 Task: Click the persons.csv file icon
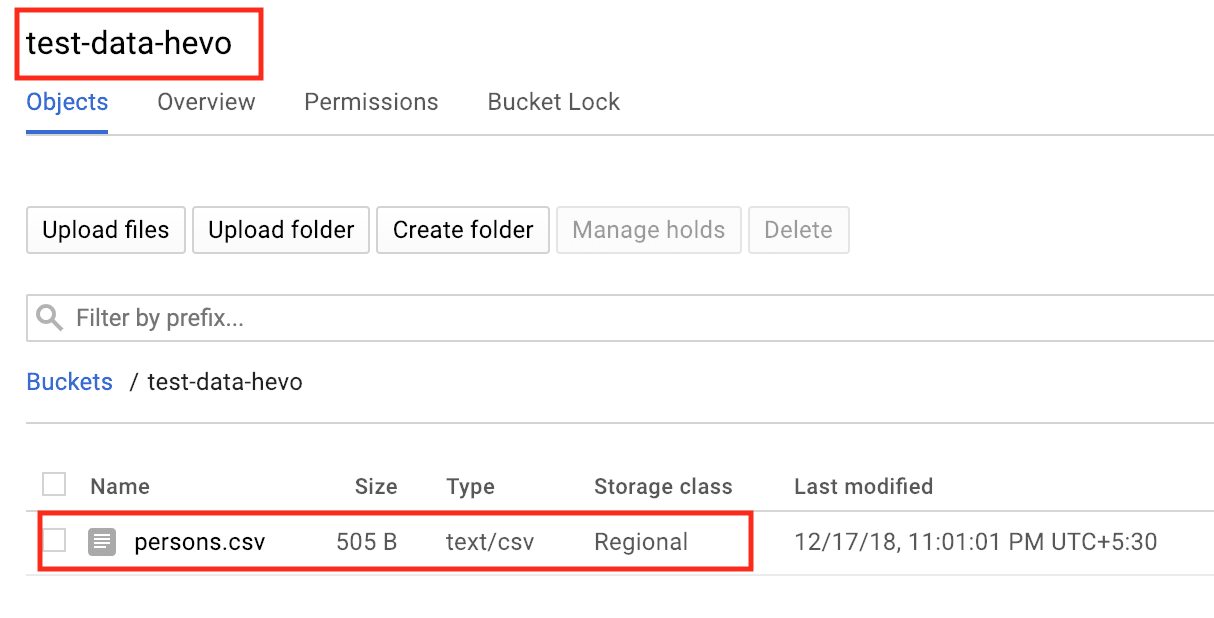pyautogui.click(x=103, y=541)
